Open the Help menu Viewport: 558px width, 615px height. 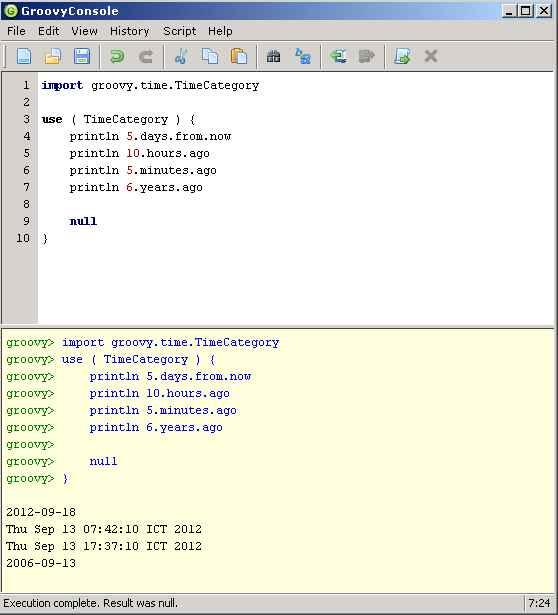[x=220, y=31]
